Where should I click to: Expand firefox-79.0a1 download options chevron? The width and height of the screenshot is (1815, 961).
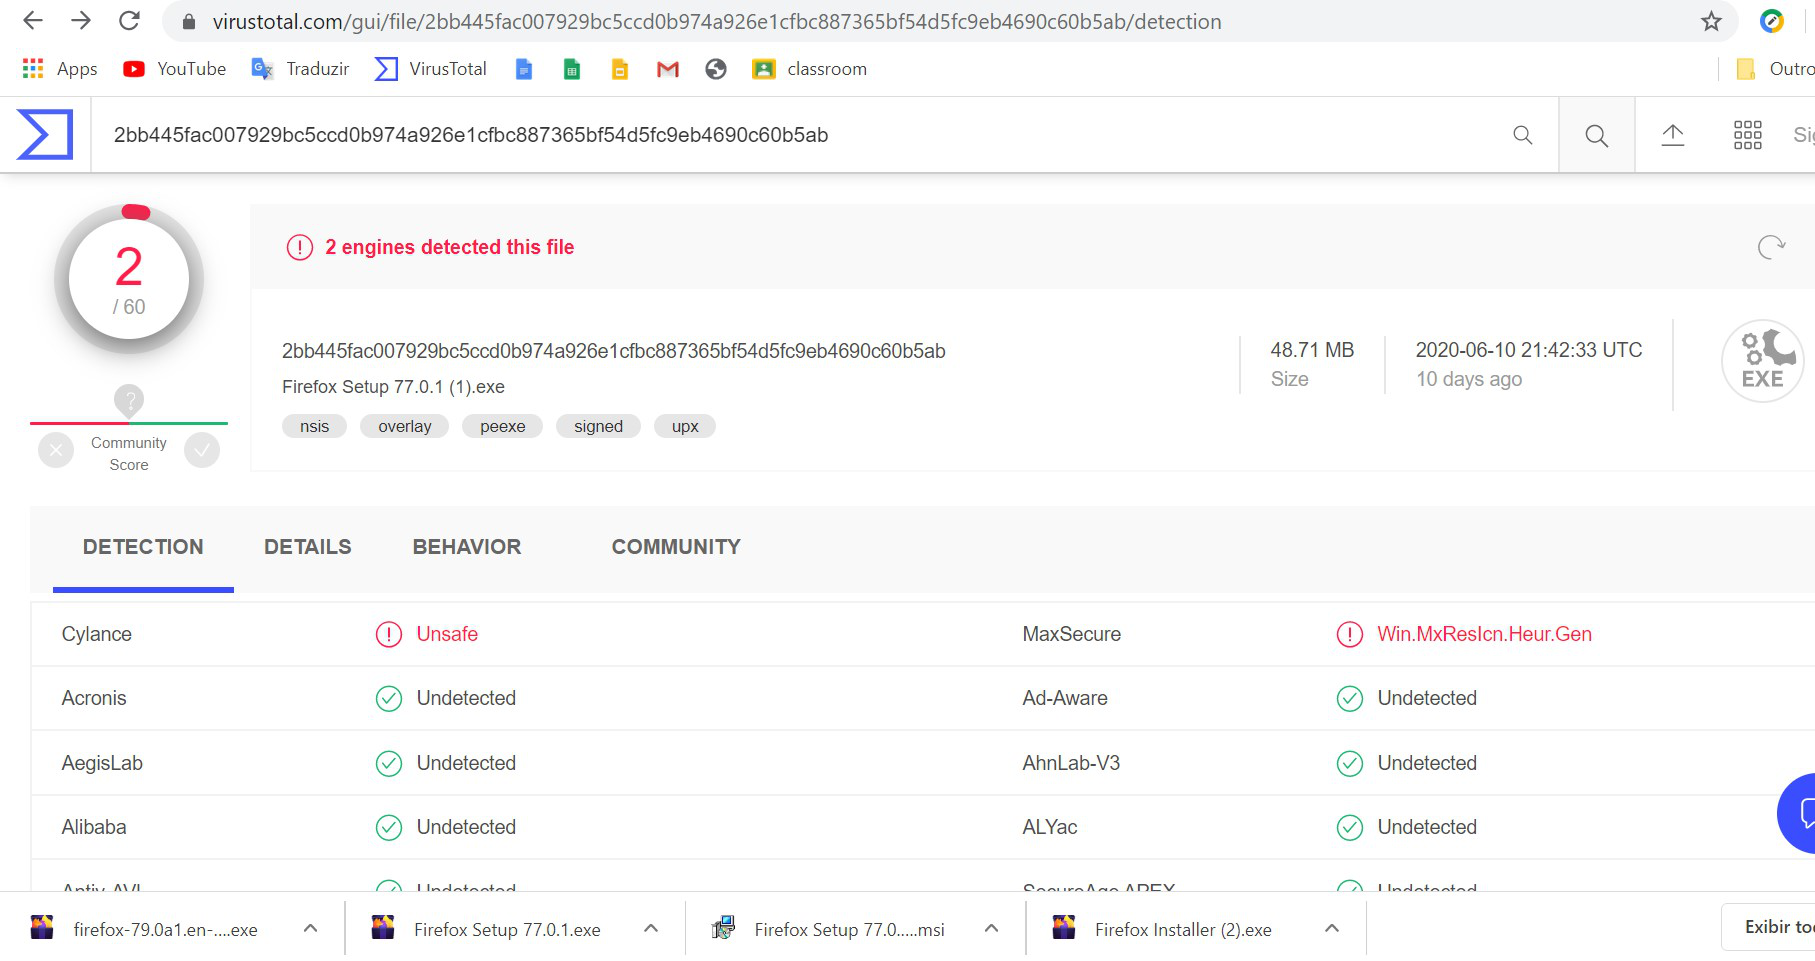point(311,929)
